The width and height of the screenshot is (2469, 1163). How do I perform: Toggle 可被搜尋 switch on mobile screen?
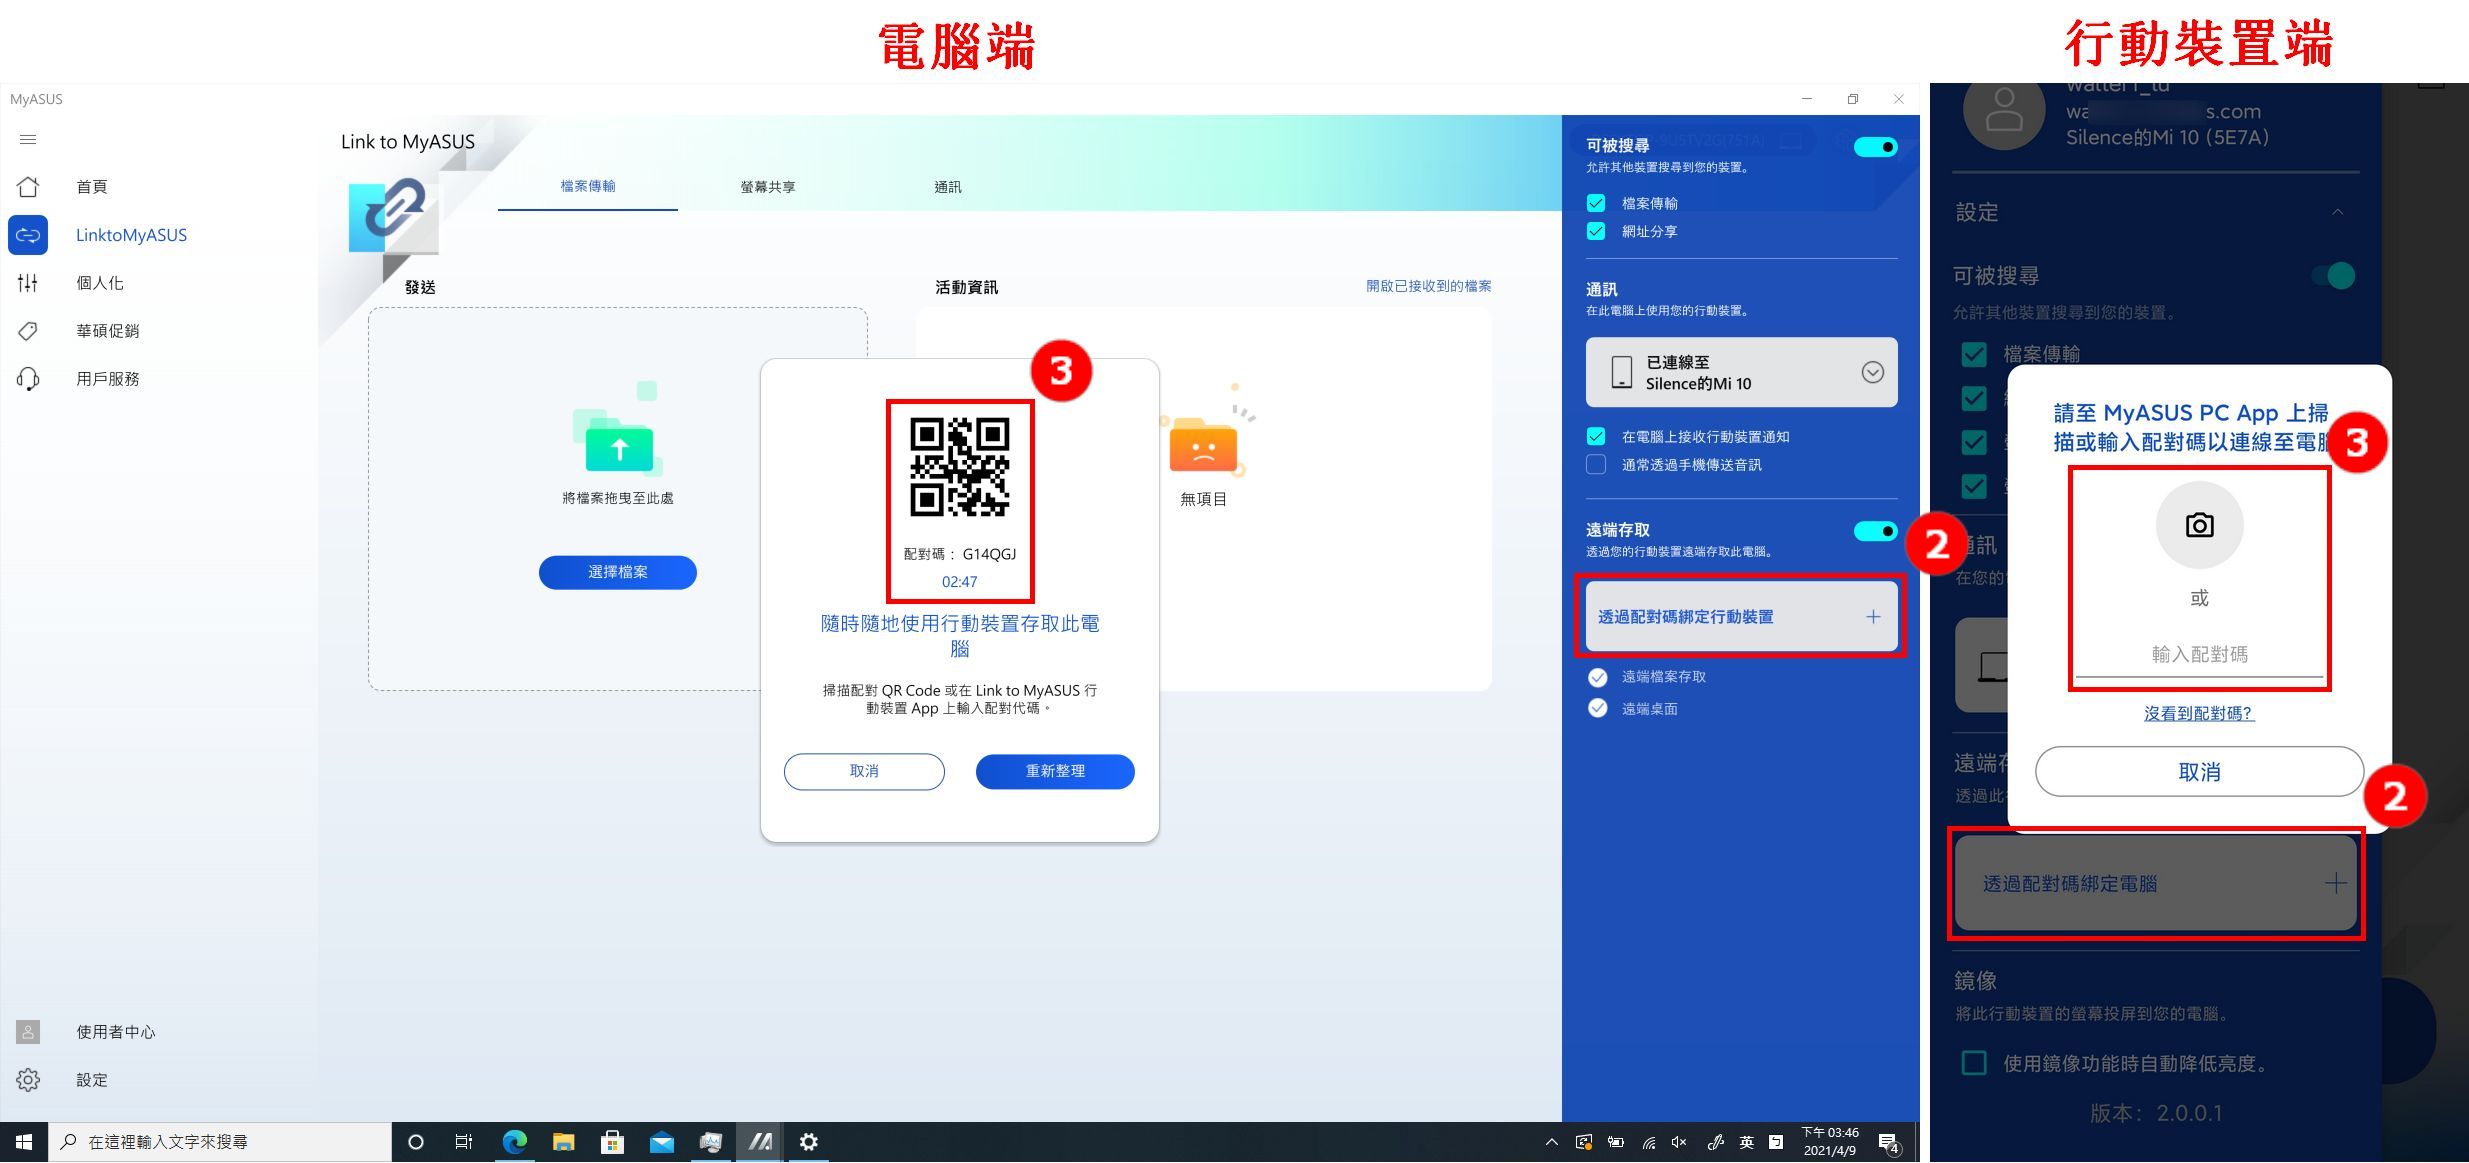(2334, 276)
